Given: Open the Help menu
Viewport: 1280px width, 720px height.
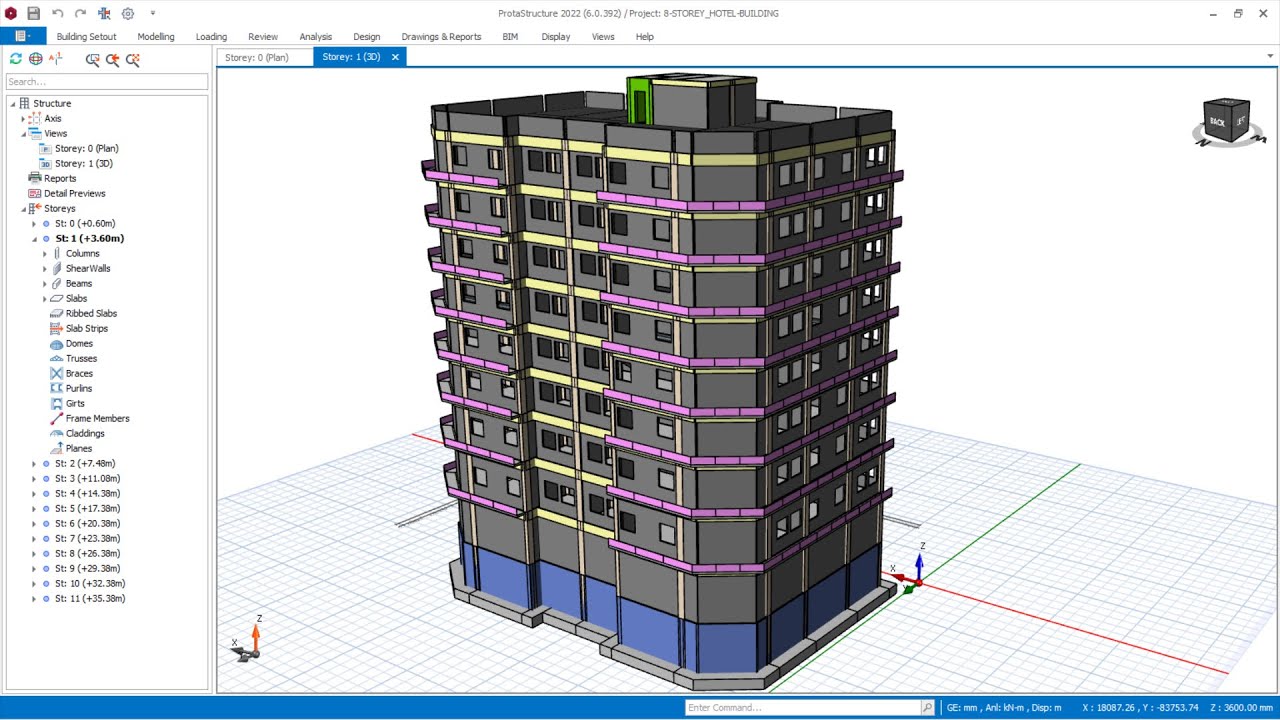Looking at the screenshot, I should tap(644, 36).
